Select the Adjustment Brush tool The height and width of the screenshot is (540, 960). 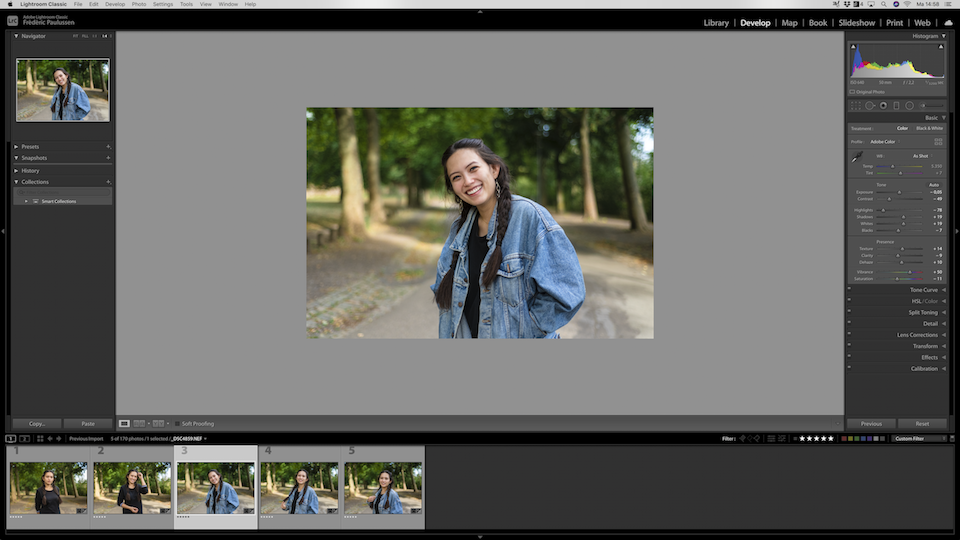tap(931, 105)
